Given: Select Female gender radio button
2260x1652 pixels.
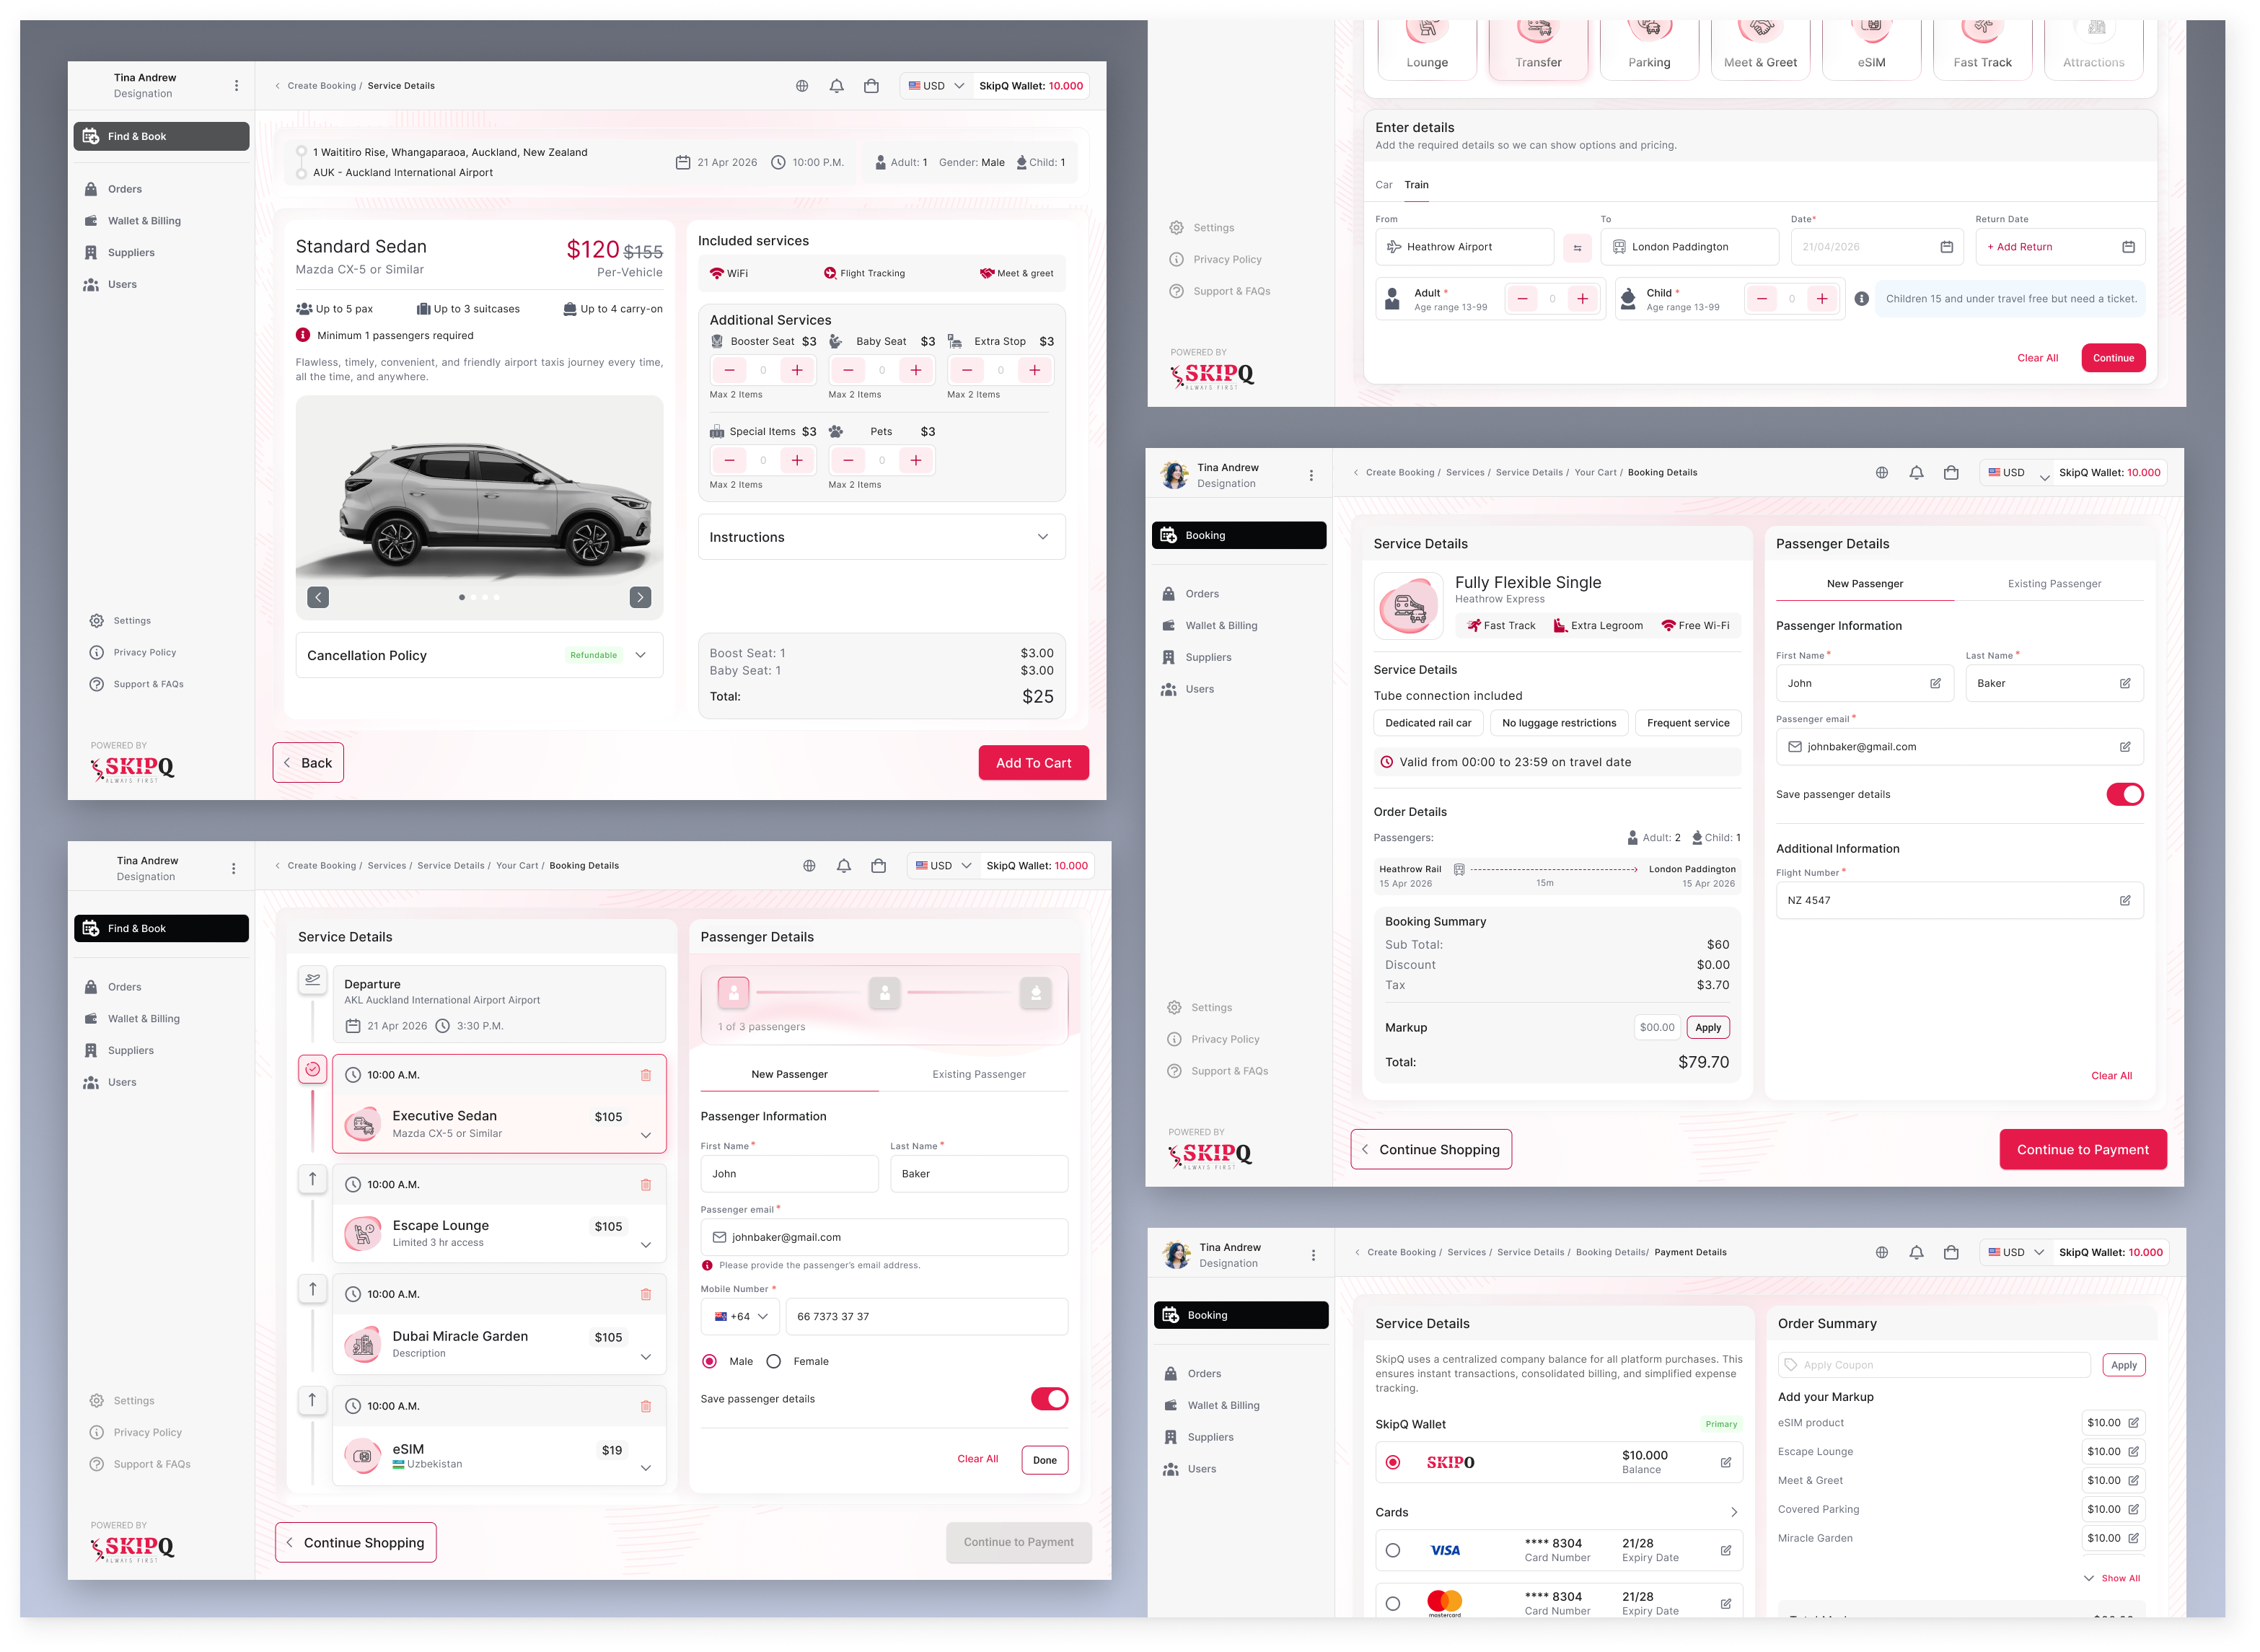Looking at the screenshot, I should click(x=773, y=1361).
